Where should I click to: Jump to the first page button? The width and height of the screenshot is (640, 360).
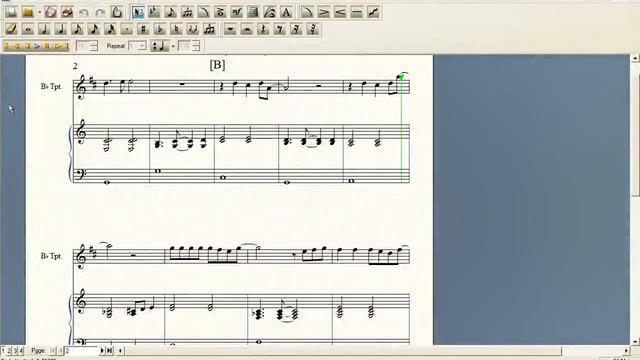(x=53, y=351)
